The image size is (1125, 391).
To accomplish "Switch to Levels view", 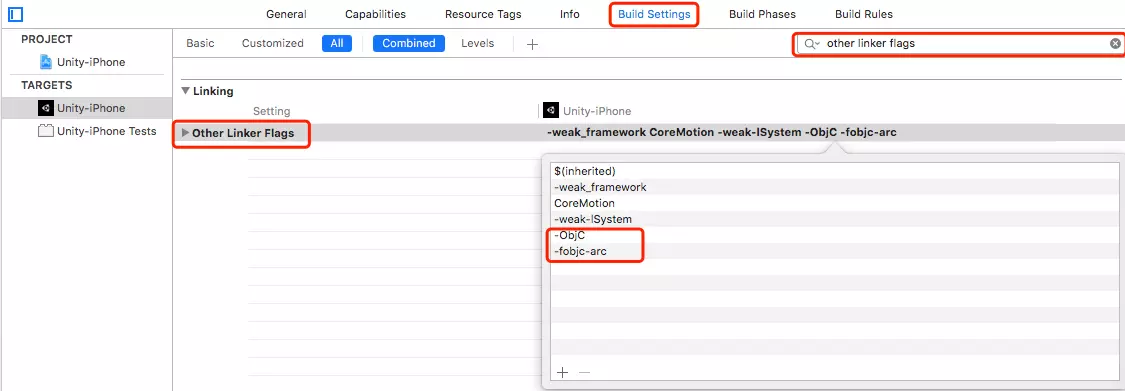I will pos(478,43).
